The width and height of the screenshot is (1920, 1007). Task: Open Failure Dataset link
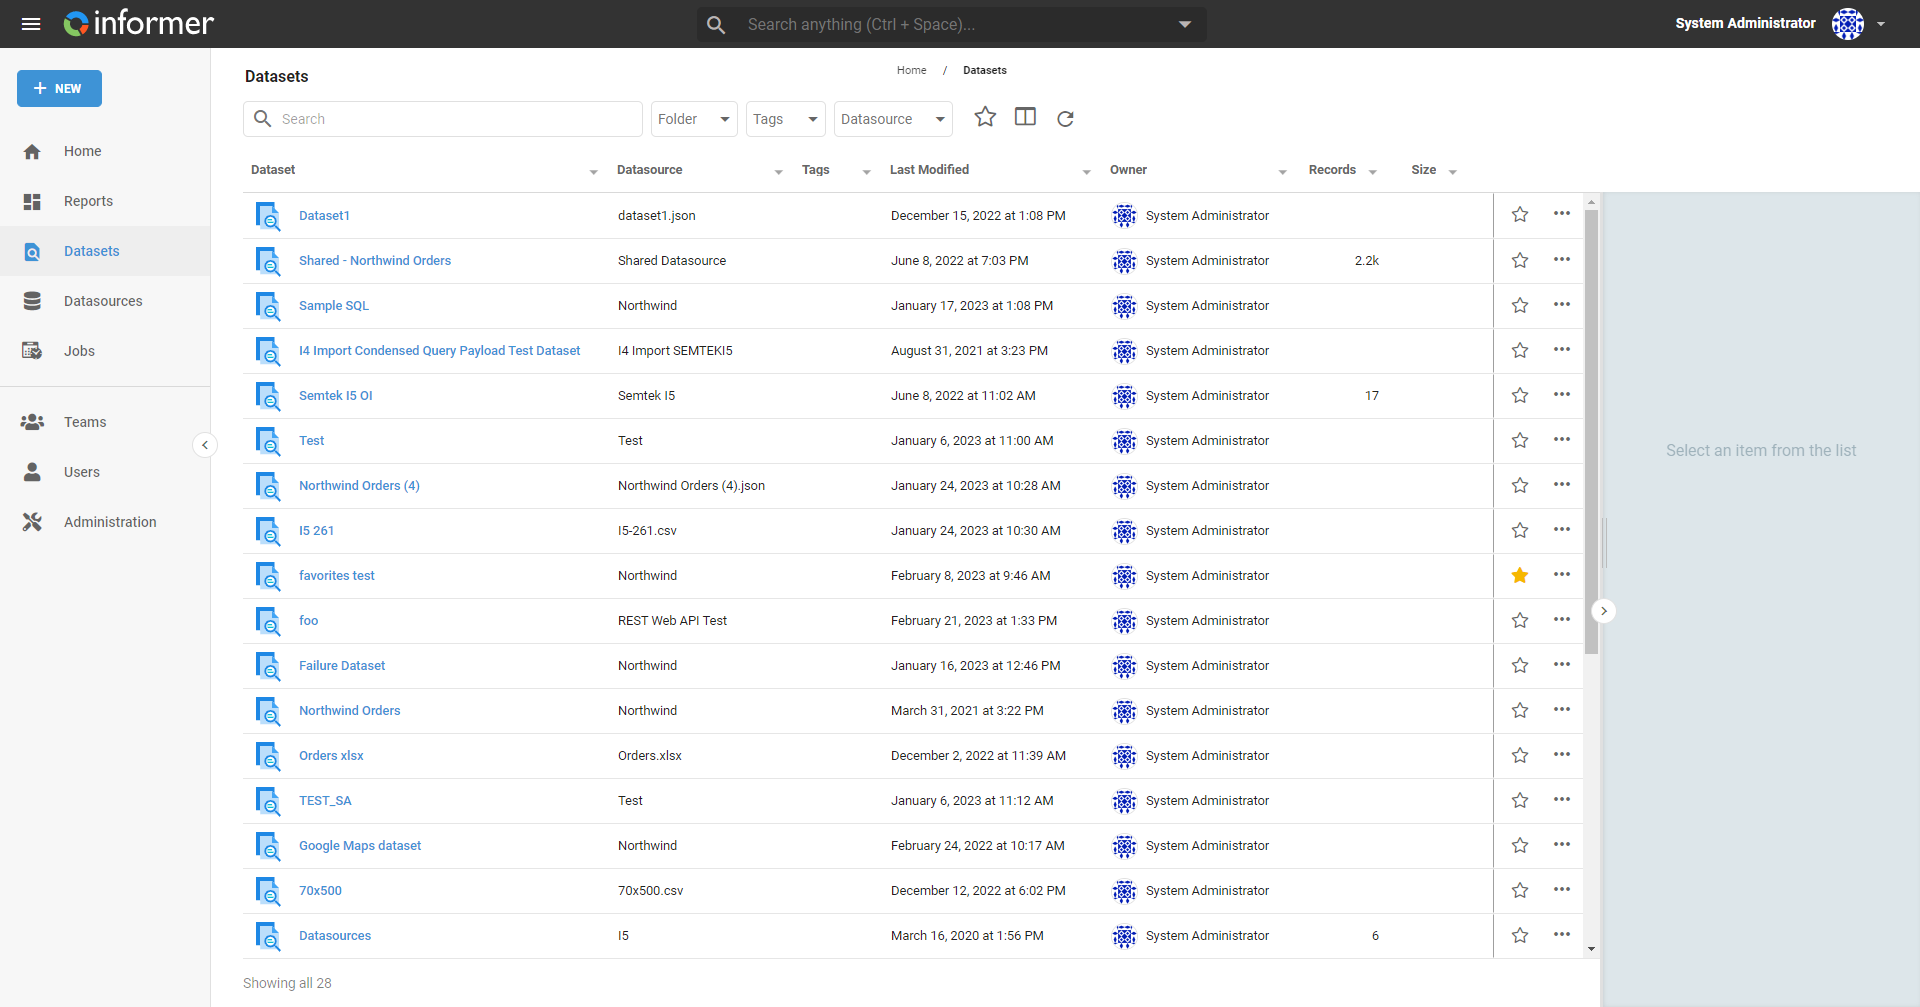click(x=342, y=665)
